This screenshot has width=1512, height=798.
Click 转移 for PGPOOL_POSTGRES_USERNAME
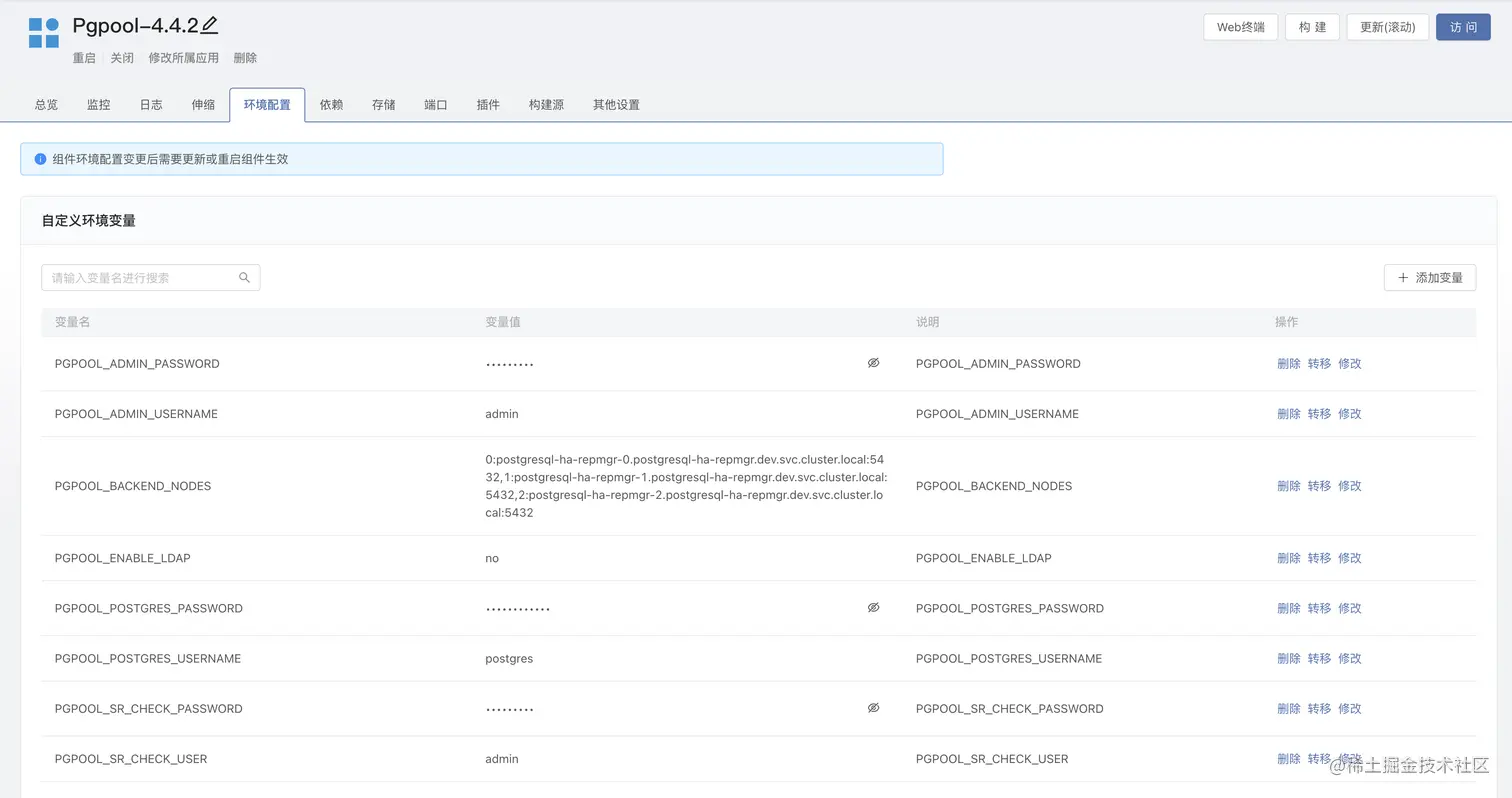click(x=1319, y=658)
